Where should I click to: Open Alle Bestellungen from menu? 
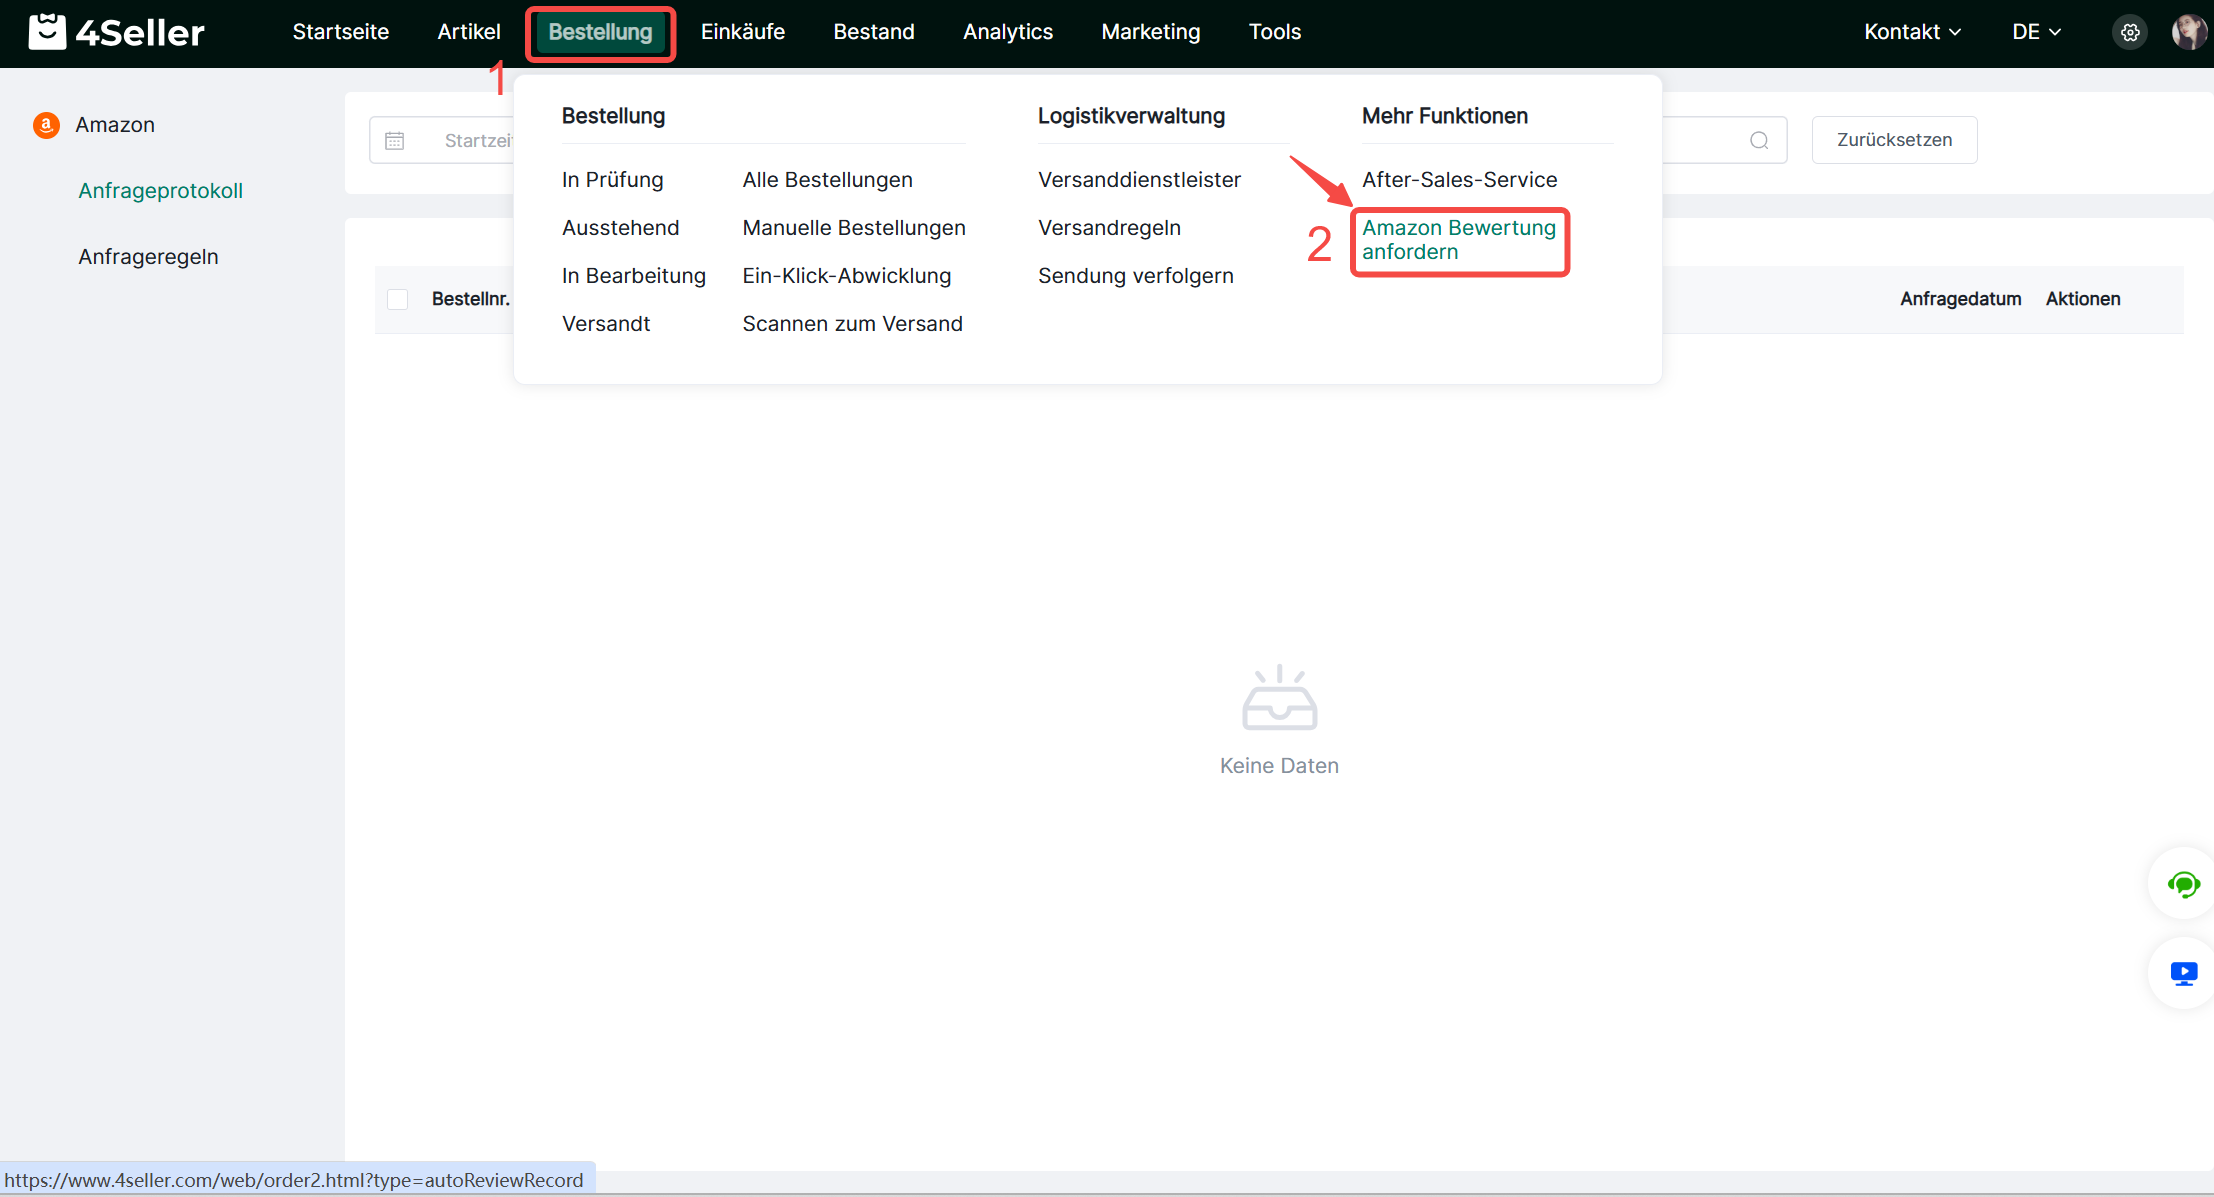pyautogui.click(x=827, y=180)
